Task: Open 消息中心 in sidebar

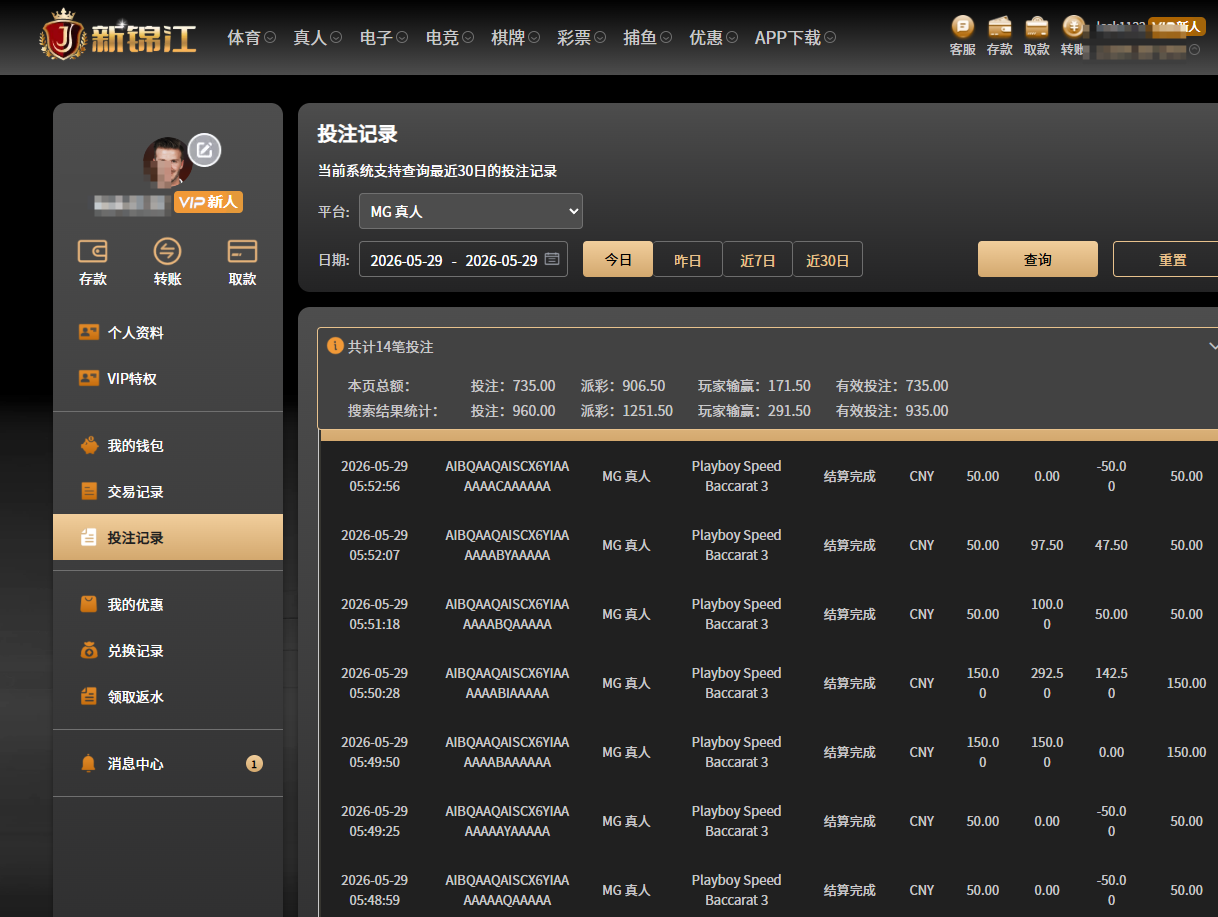Action: point(168,763)
